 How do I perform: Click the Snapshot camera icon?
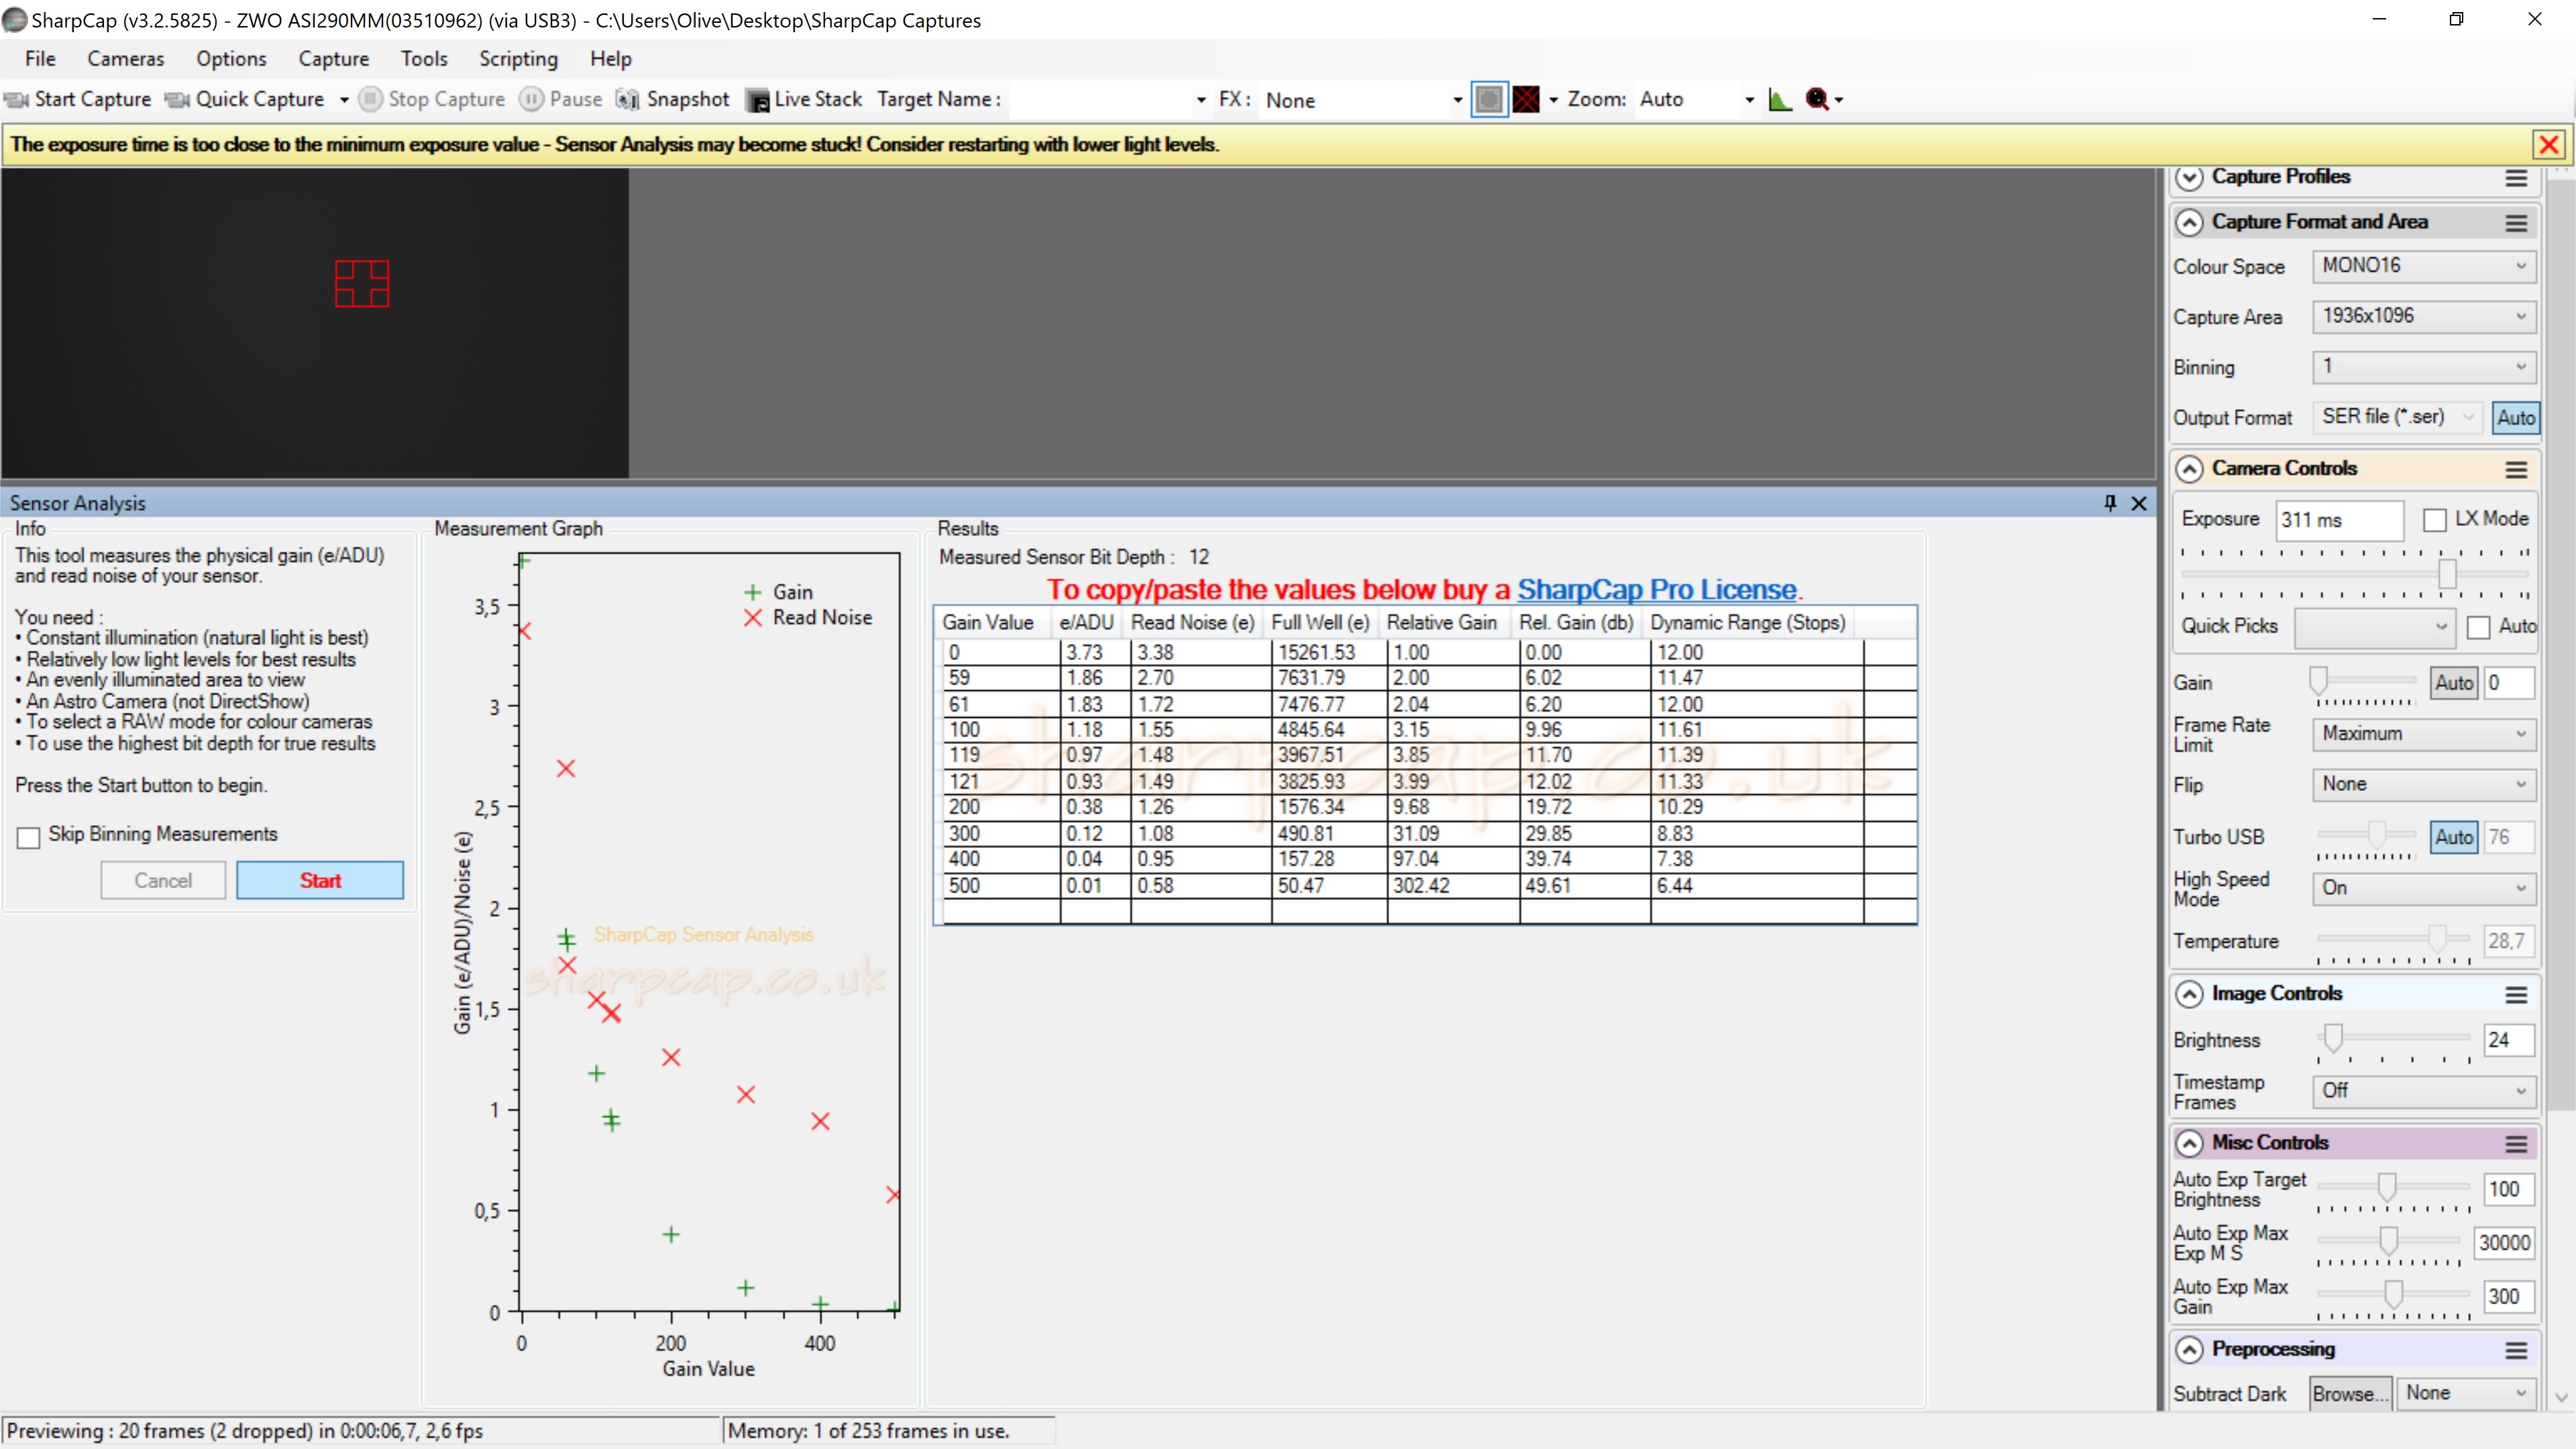(628, 99)
